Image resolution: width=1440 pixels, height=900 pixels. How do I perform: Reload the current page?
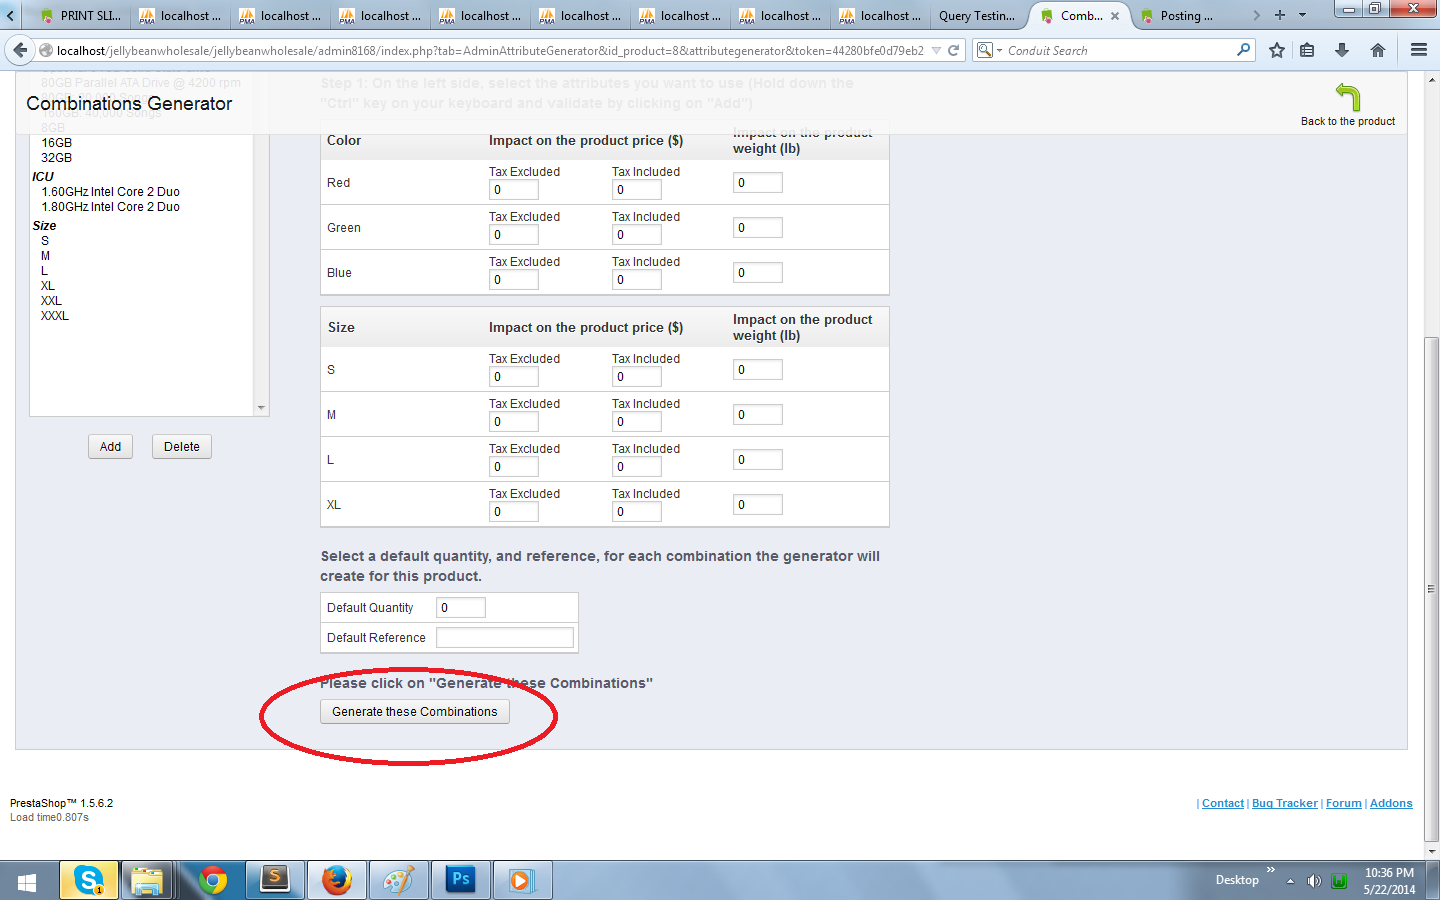[x=954, y=50]
